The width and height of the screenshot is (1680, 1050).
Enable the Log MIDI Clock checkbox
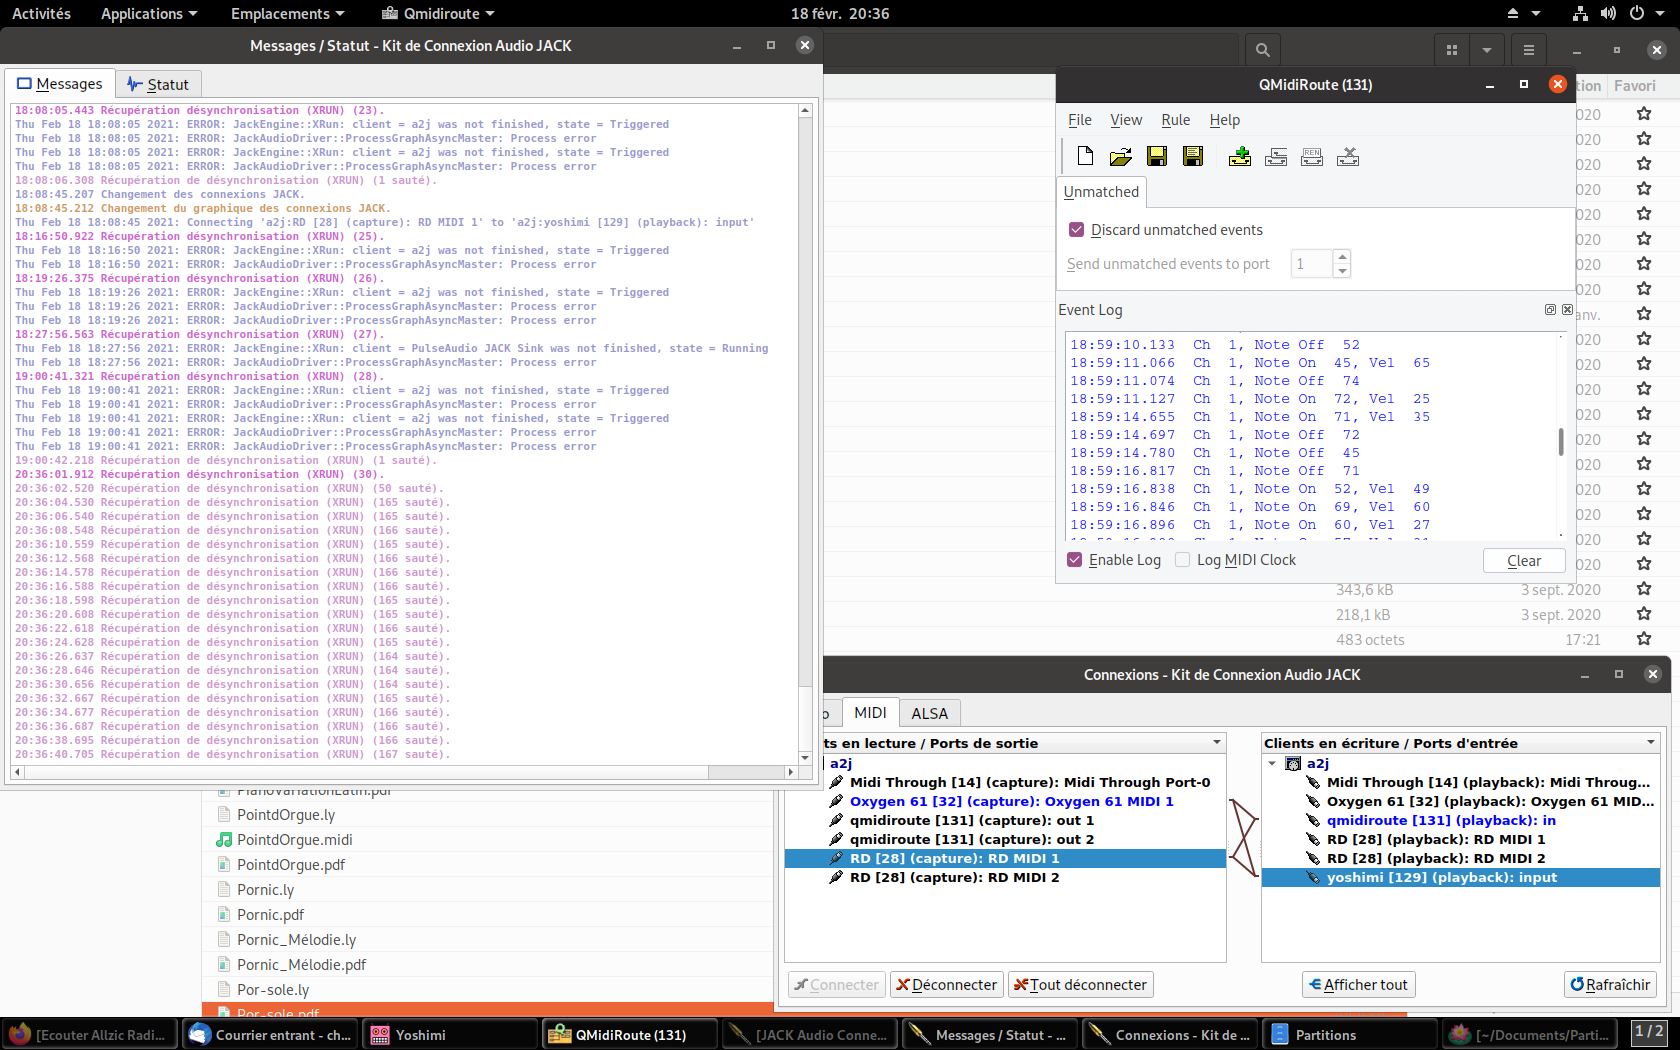pos(1183,560)
